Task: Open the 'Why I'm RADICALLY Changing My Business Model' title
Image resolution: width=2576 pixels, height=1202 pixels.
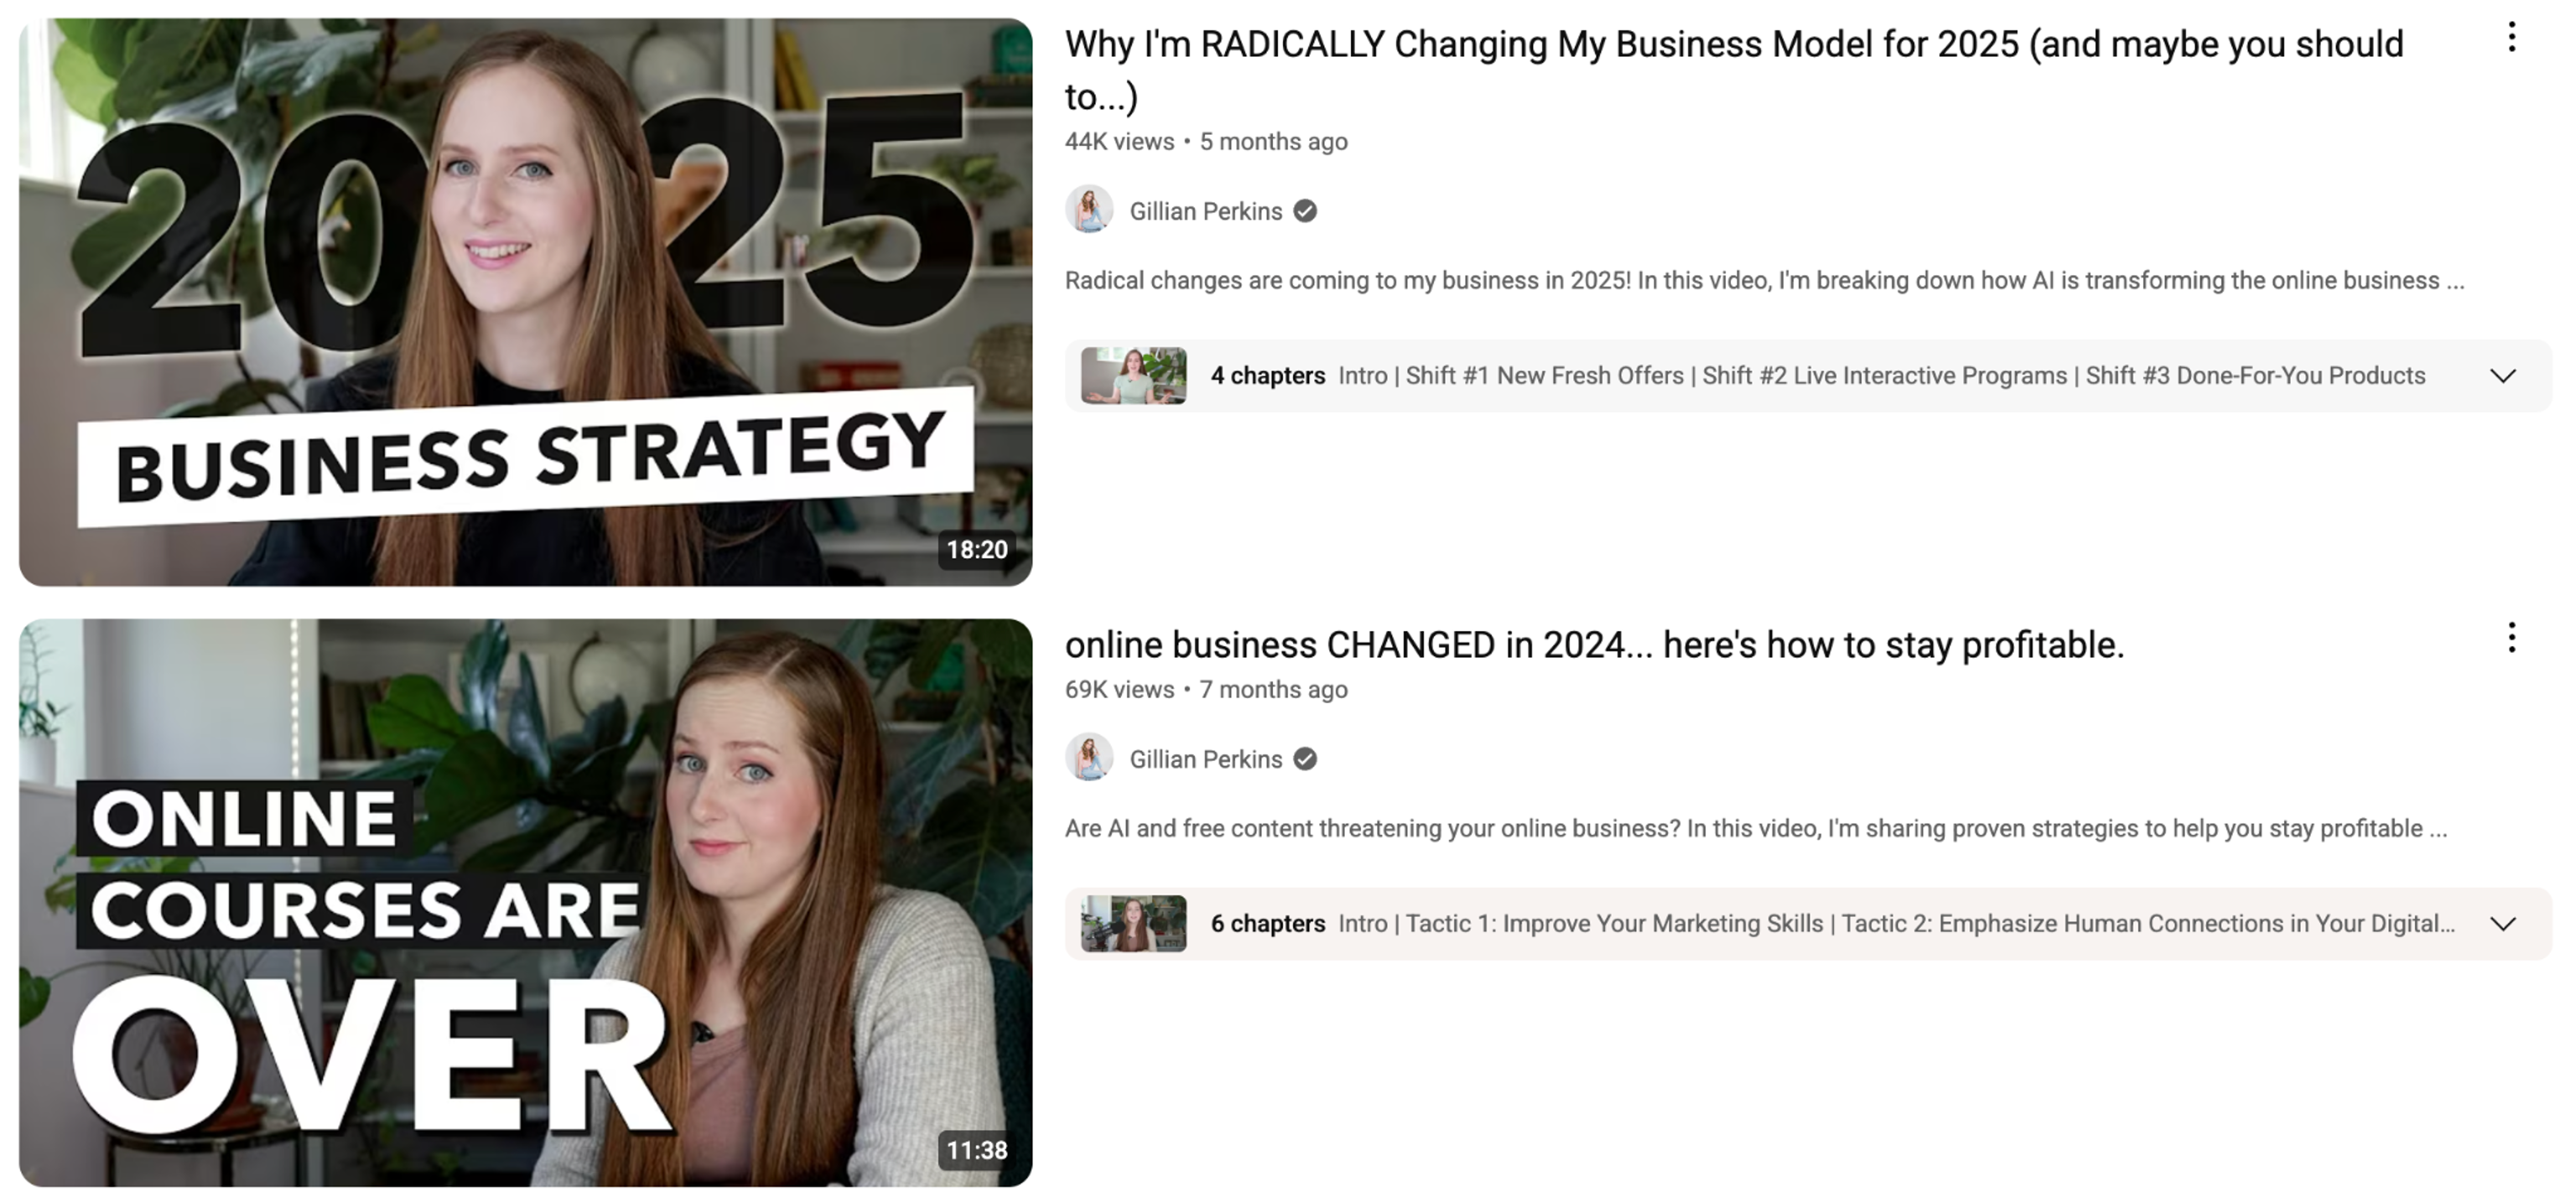Action: pyautogui.click(x=1734, y=70)
